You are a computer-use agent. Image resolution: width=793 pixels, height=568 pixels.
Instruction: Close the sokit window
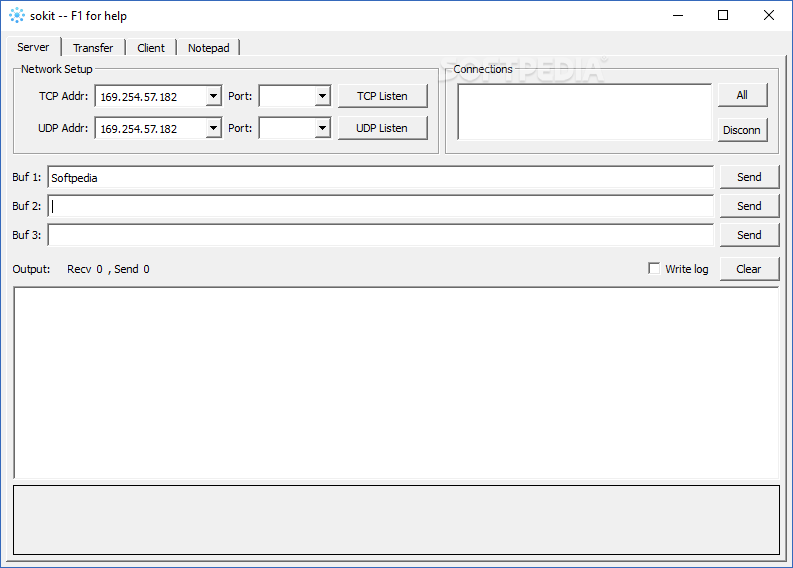click(x=769, y=16)
